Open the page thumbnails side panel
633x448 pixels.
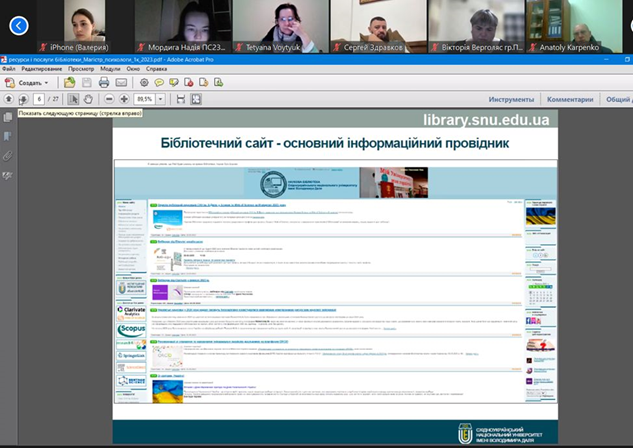[8, 118]
